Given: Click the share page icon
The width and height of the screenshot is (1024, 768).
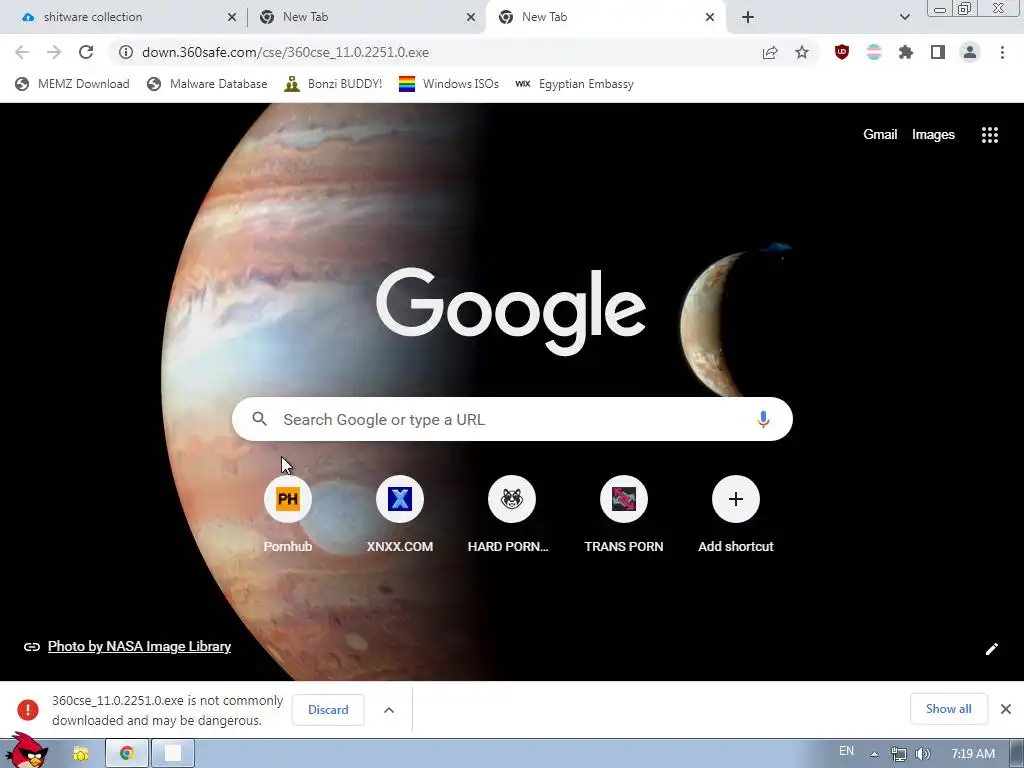Looking at the screenshot, I should pos(770,52).
